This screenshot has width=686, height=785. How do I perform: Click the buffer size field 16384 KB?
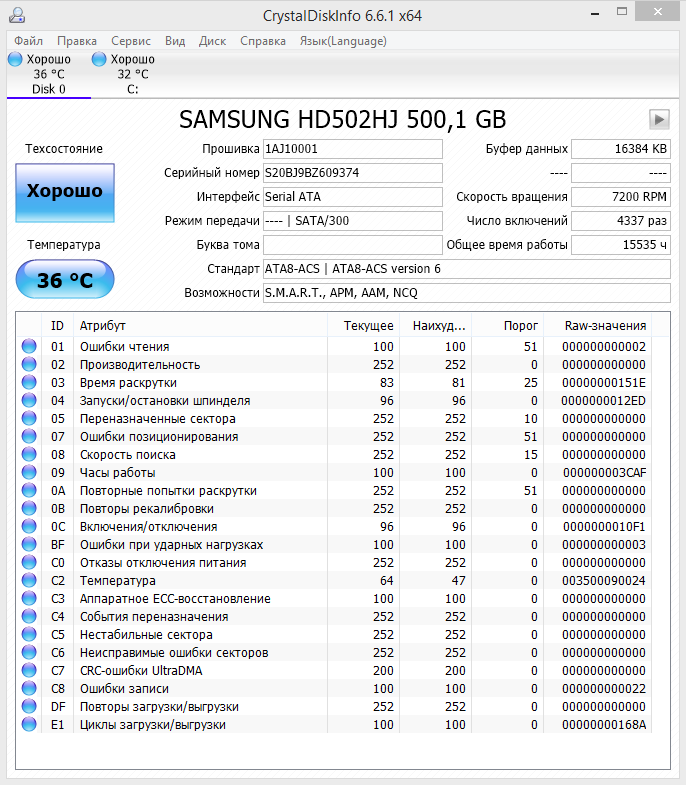tap(620, 149)
